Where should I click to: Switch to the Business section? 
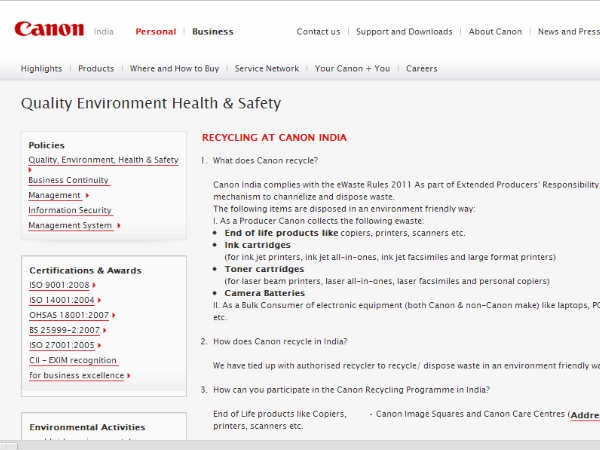(213, 32)
